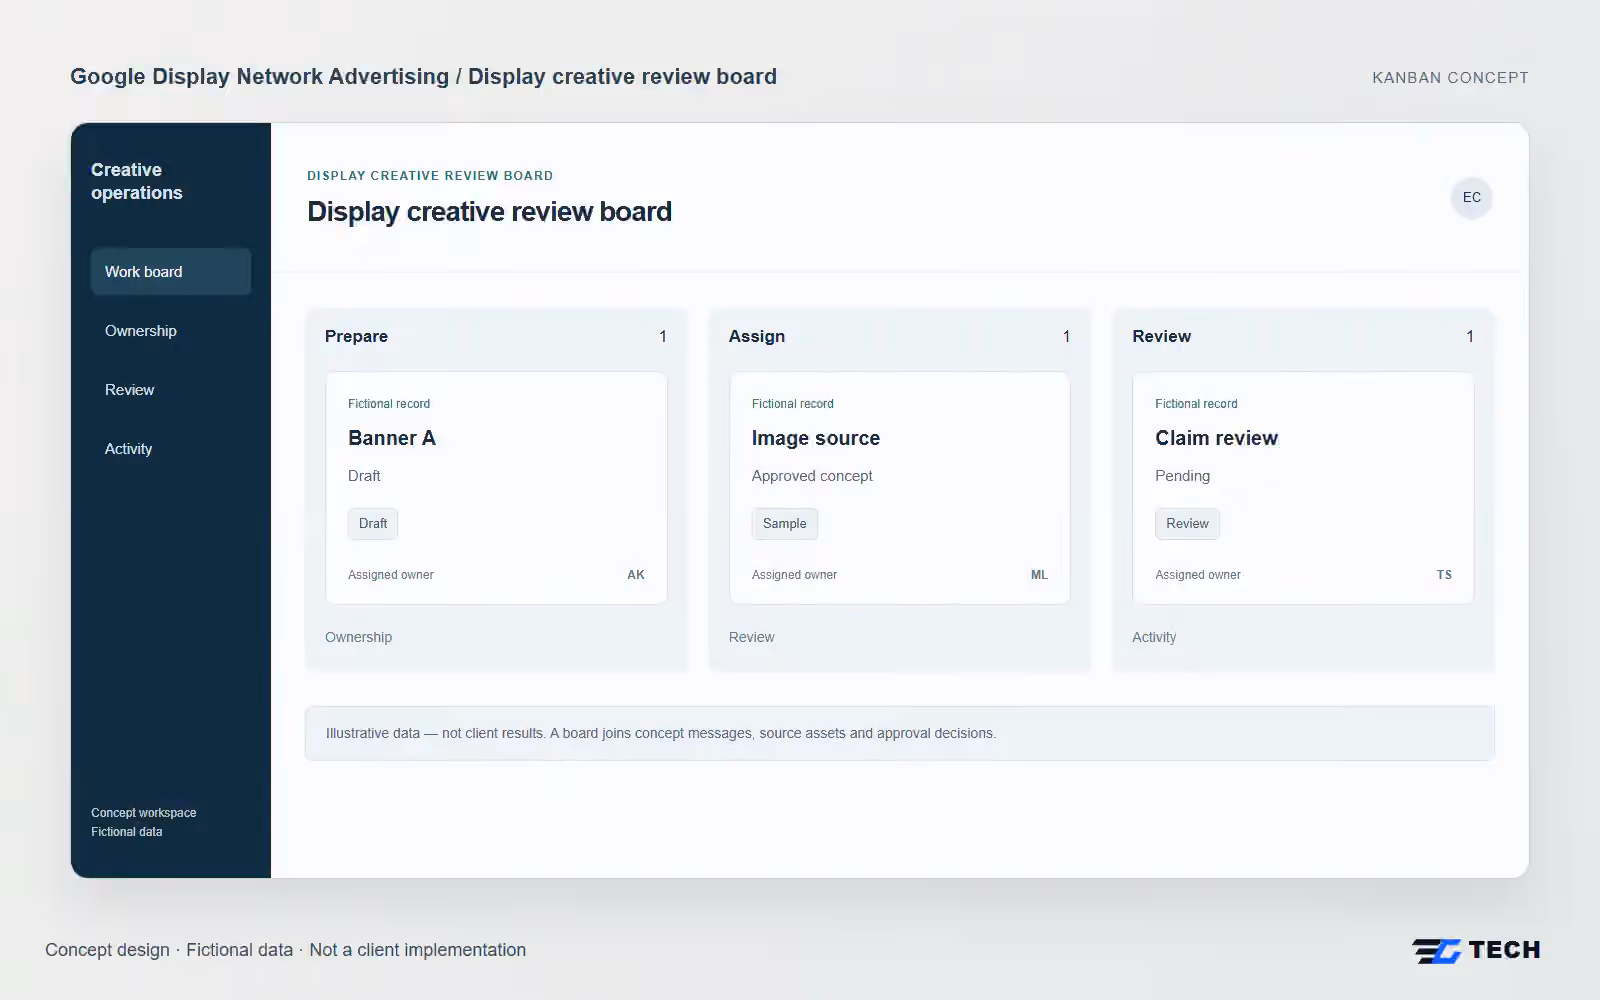Click the Draft status text under Banner A
The width and height of the screenshot is (1600, 1000).
click(x=364, y=476)
